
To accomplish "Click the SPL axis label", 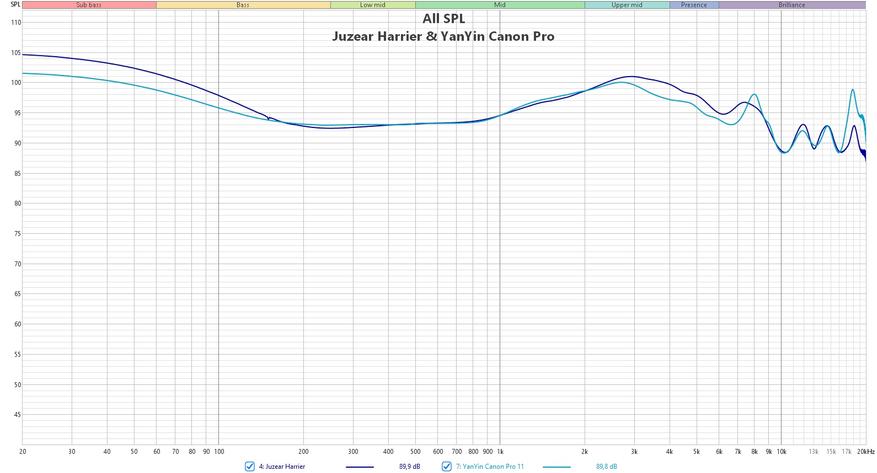I will coord(16,4).
